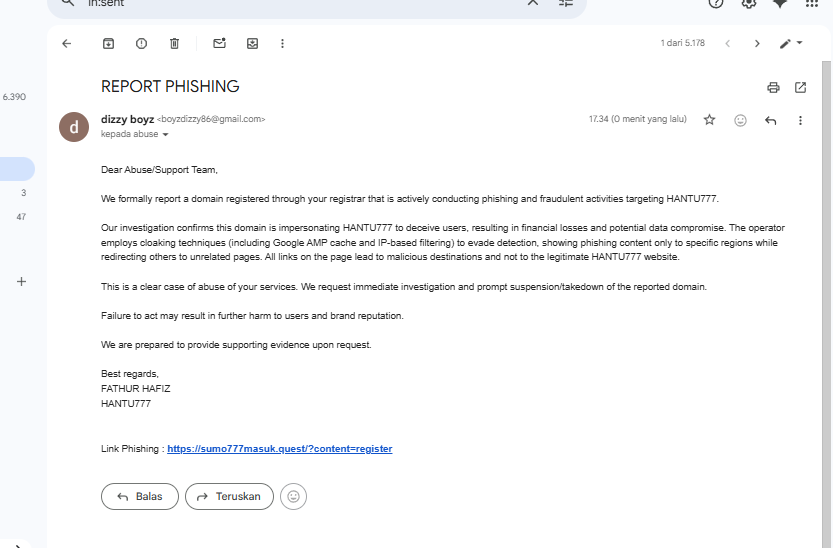Click the Teruskan forward button

pos(229,496)
